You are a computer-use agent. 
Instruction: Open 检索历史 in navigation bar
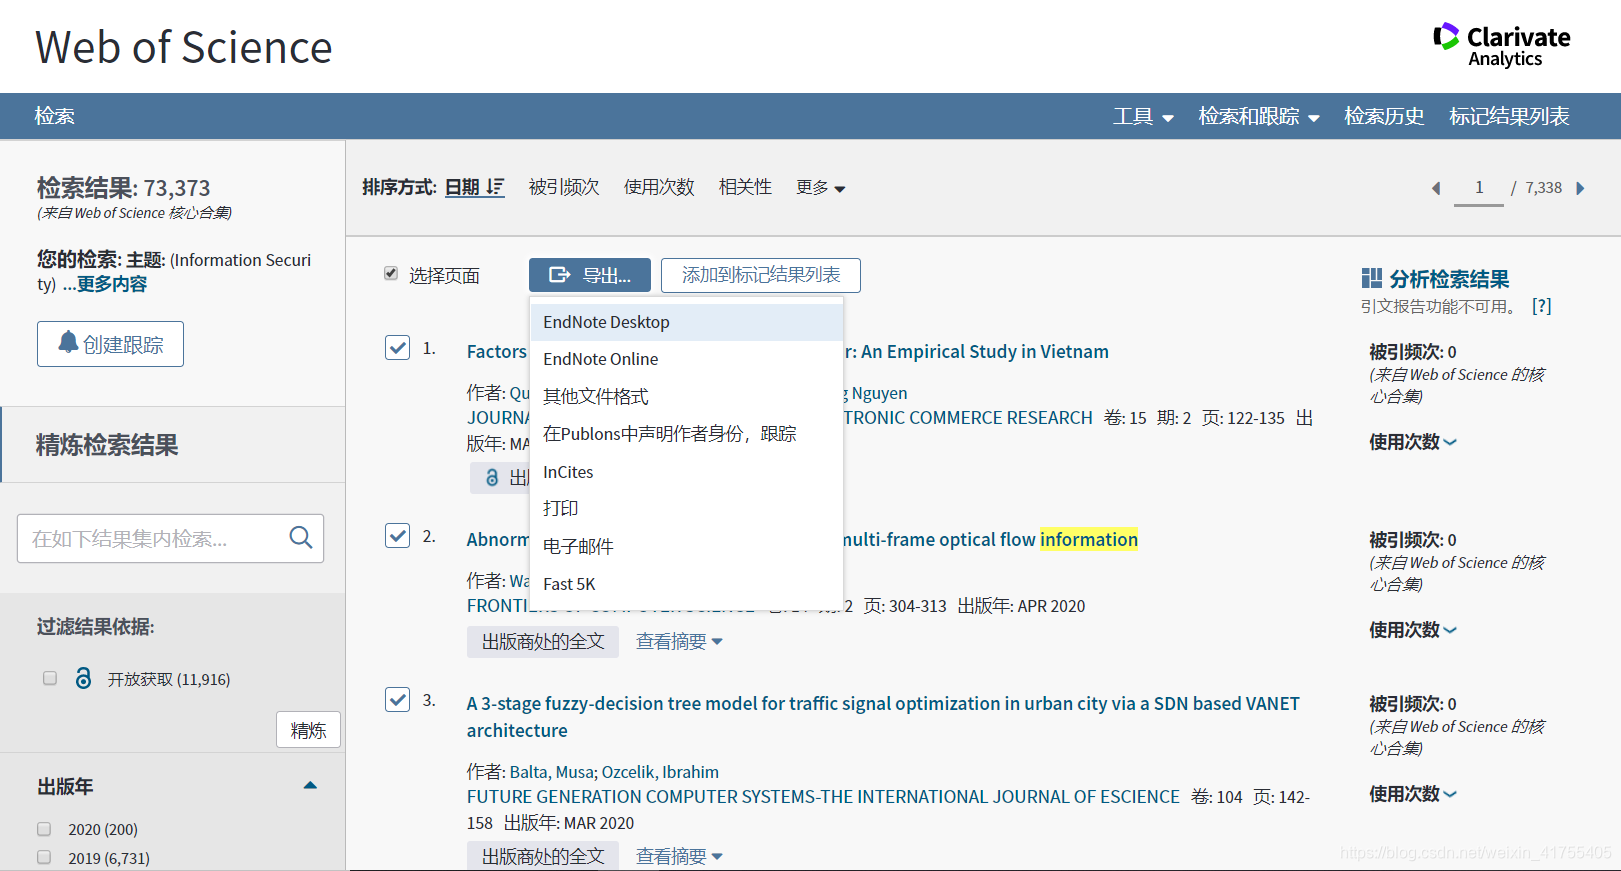(x=1384, y=116)
